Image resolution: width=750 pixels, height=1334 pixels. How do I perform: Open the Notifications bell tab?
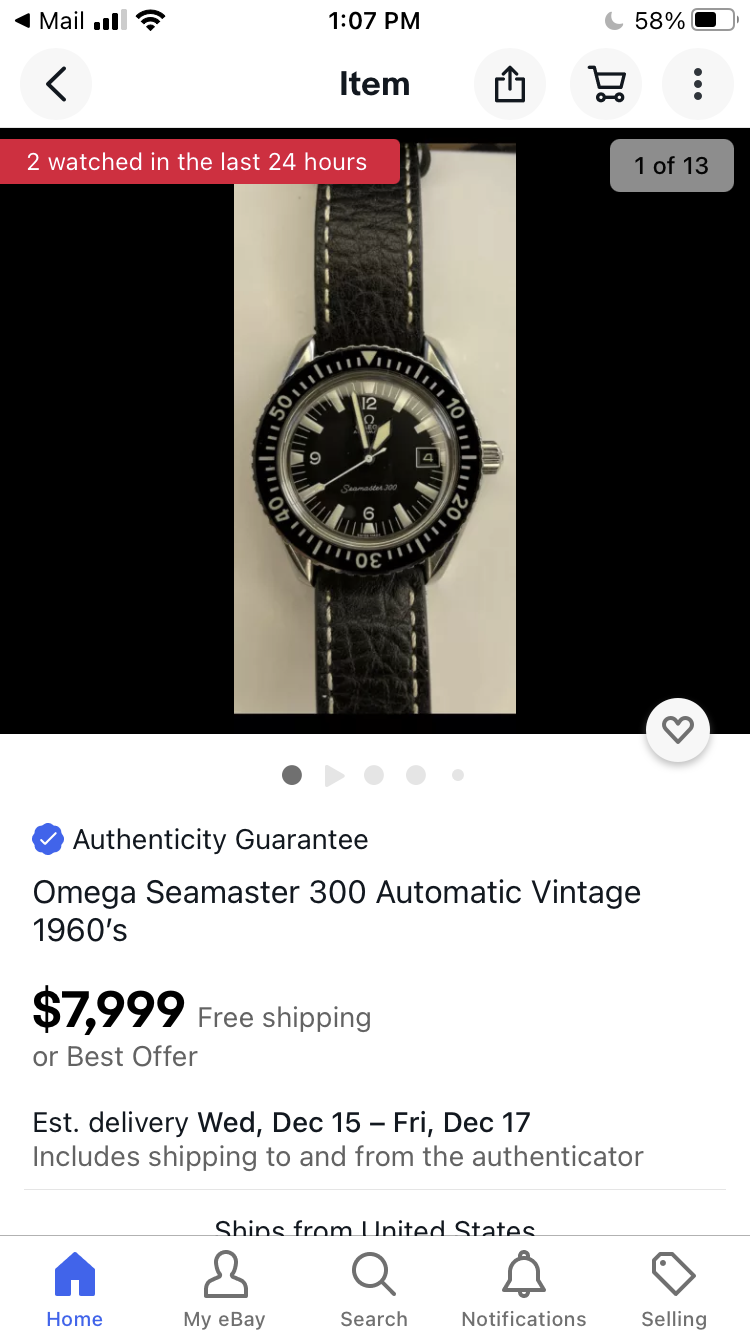[x=524, y=1290]
